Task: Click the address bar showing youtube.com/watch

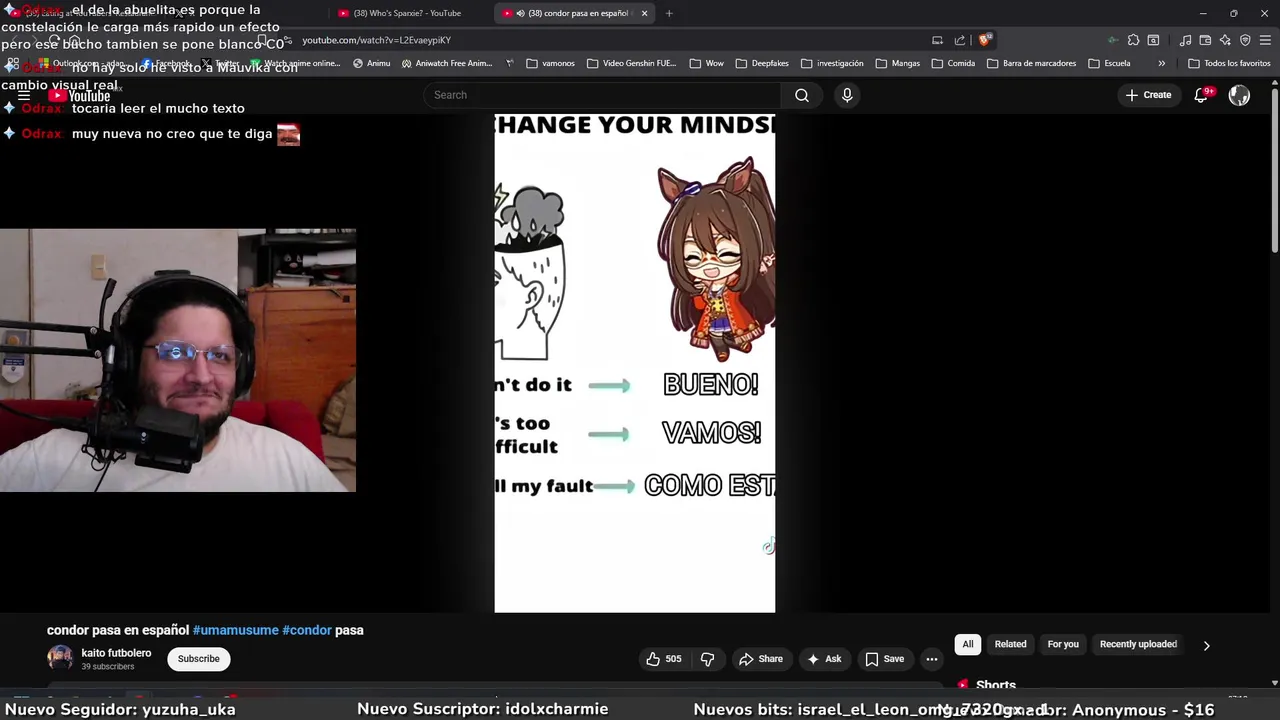Action: (x=600, y=40)
